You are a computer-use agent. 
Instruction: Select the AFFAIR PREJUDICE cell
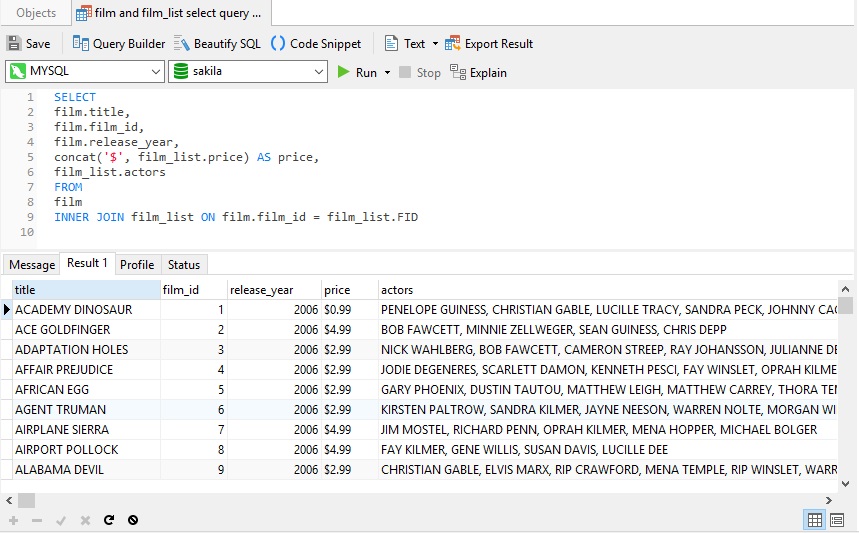coord(86,370)
